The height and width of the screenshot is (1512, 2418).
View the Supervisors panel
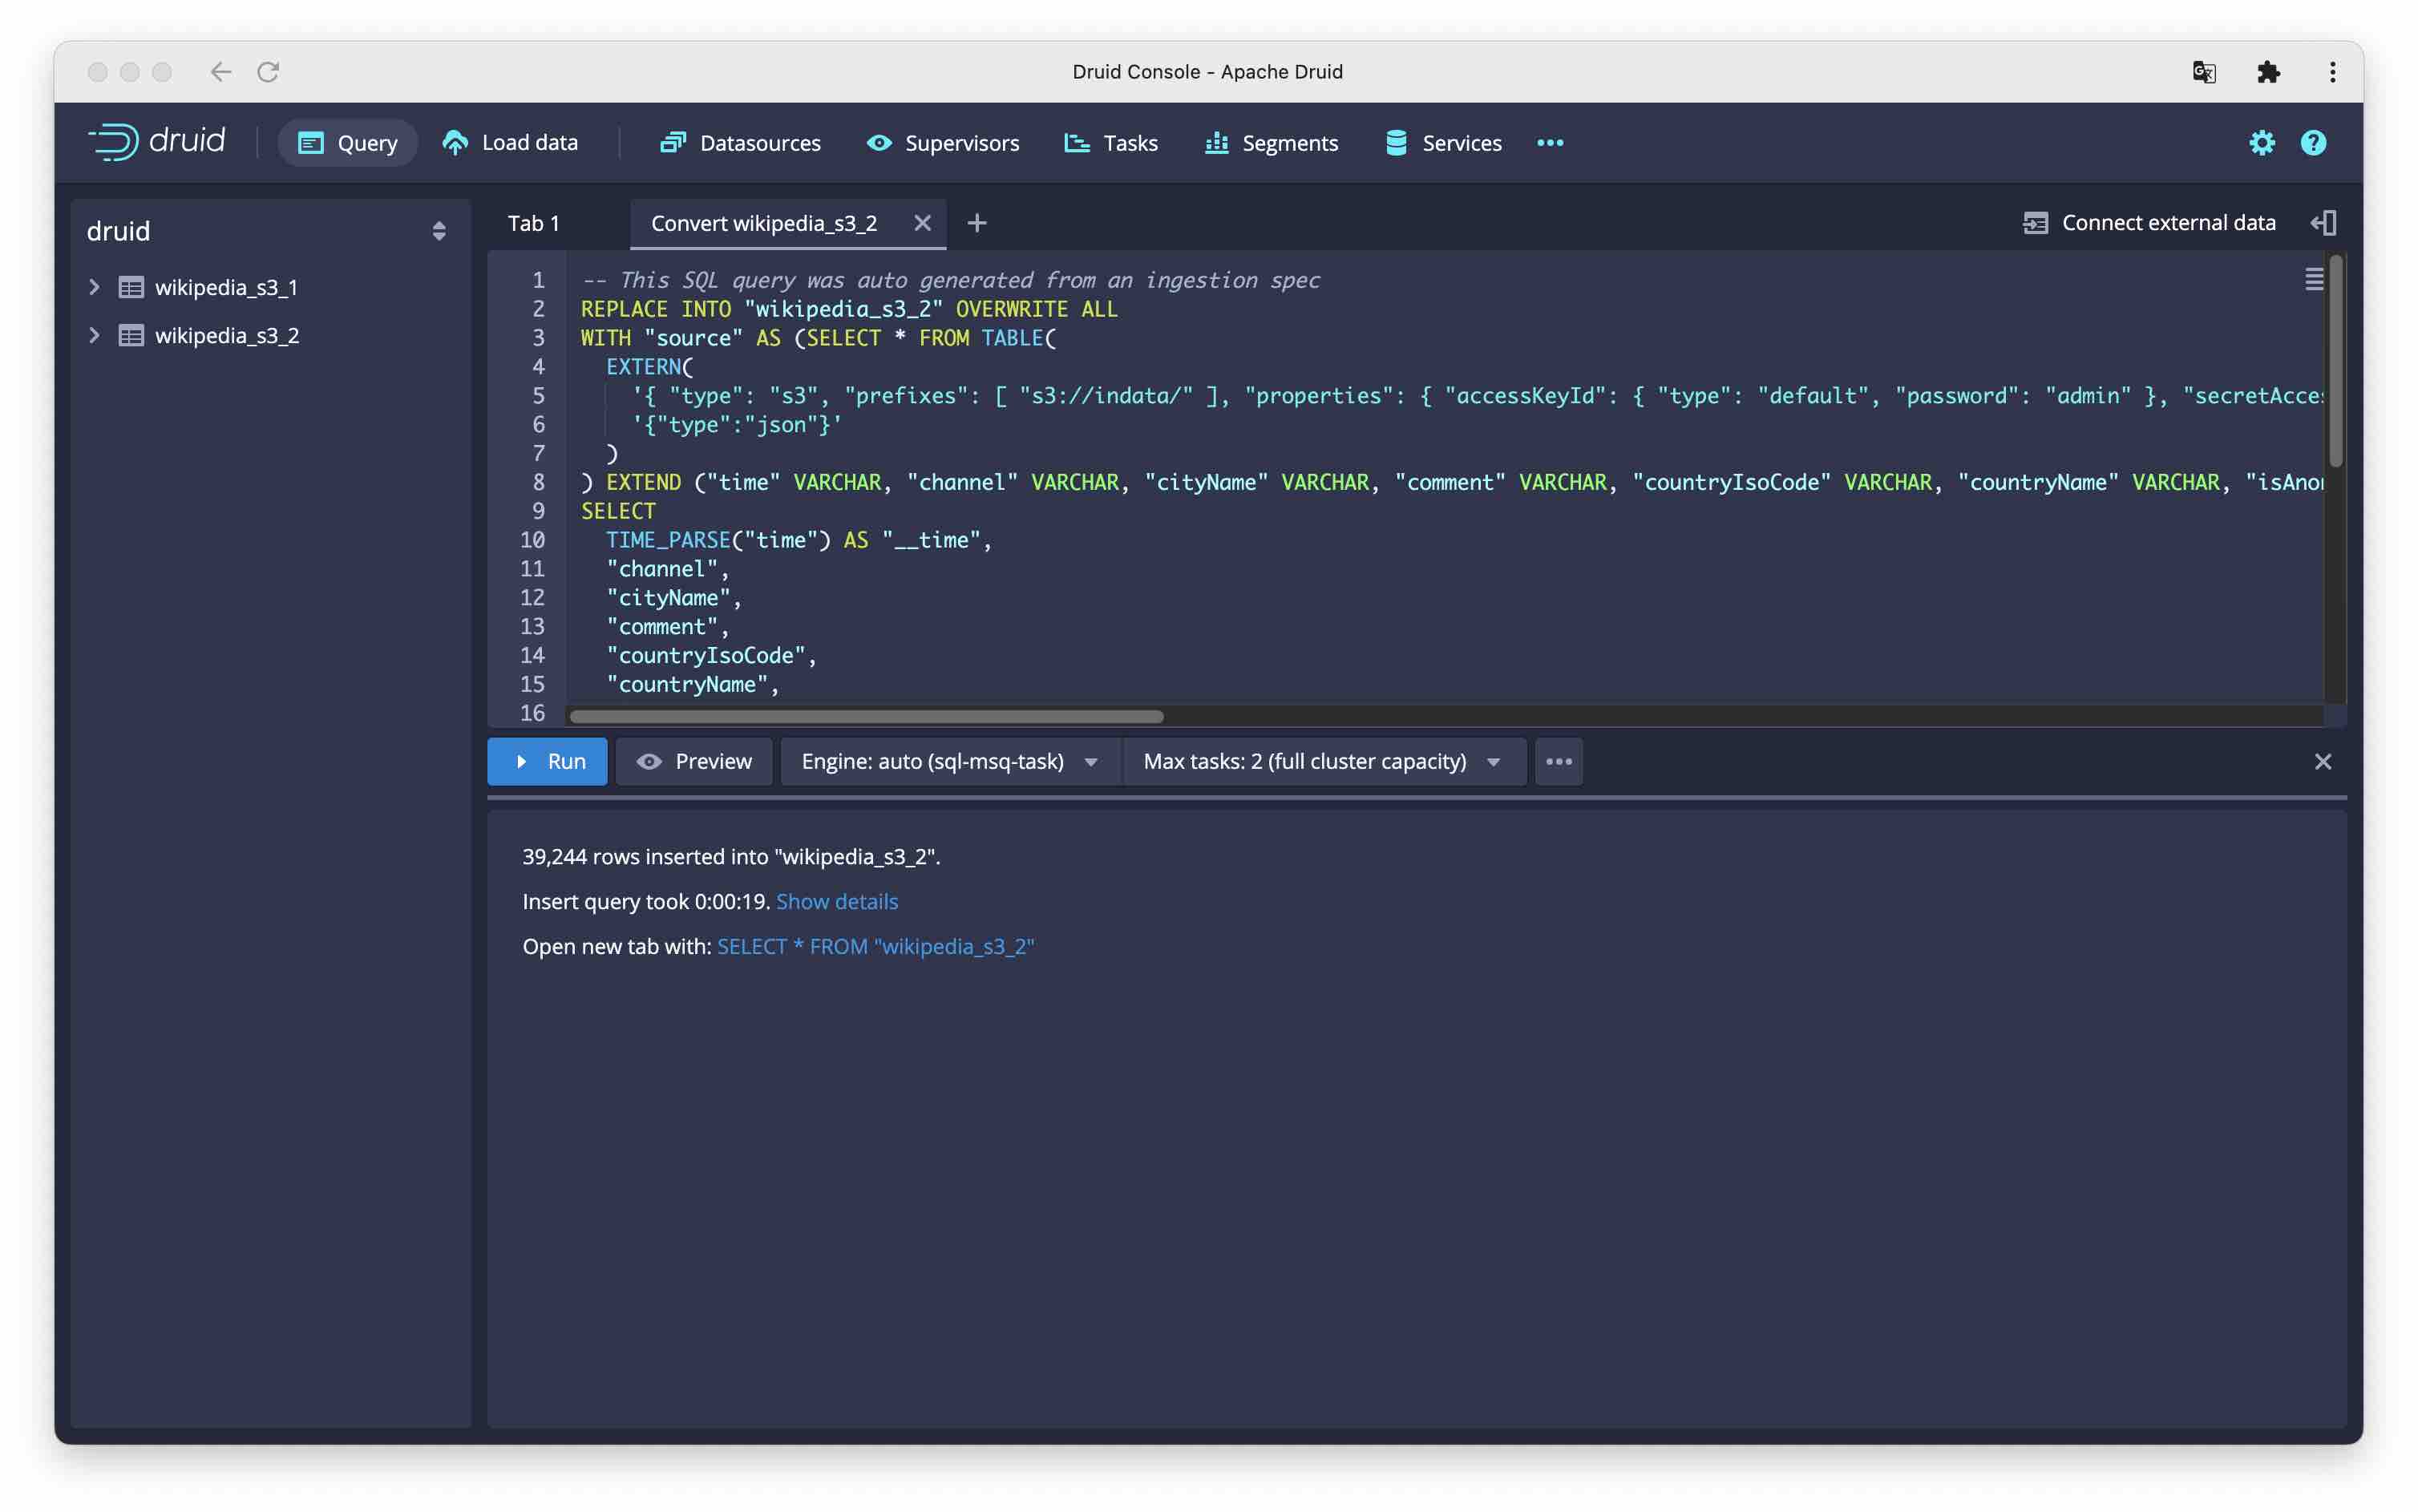[941, 143]
